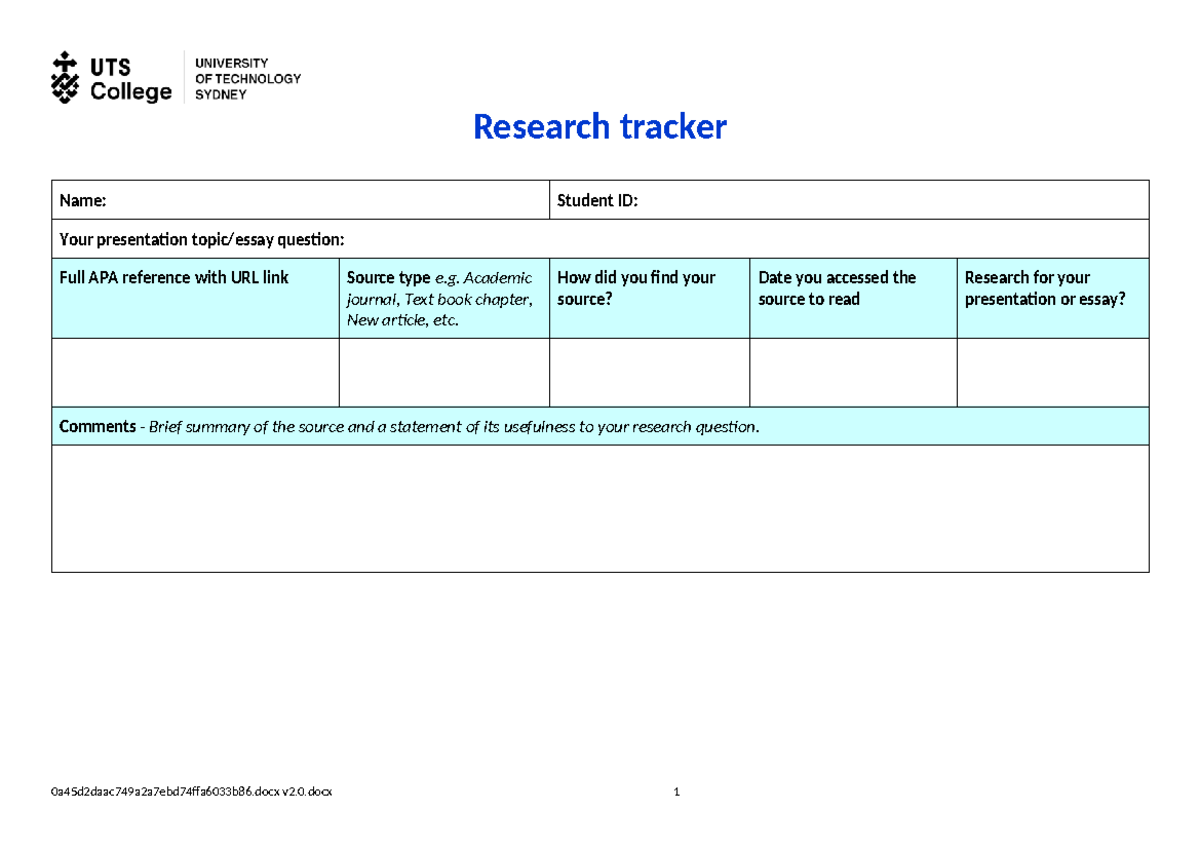Click the page number 1 in footer
This screenshot has height=849, width=1200.
[677, 792]
